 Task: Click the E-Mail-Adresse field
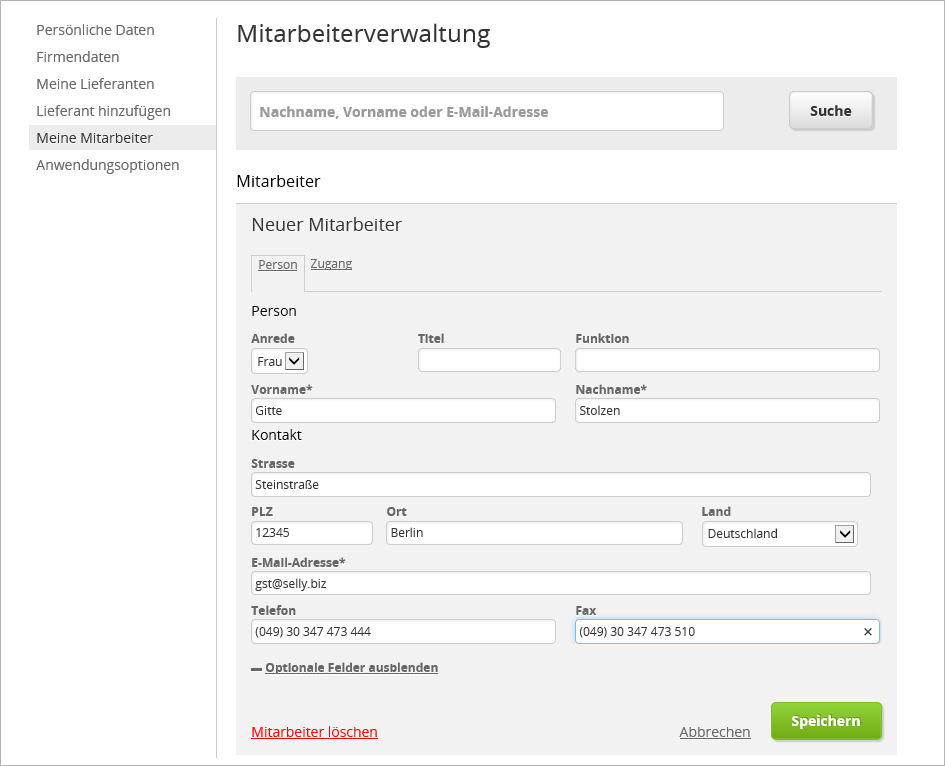560,583
